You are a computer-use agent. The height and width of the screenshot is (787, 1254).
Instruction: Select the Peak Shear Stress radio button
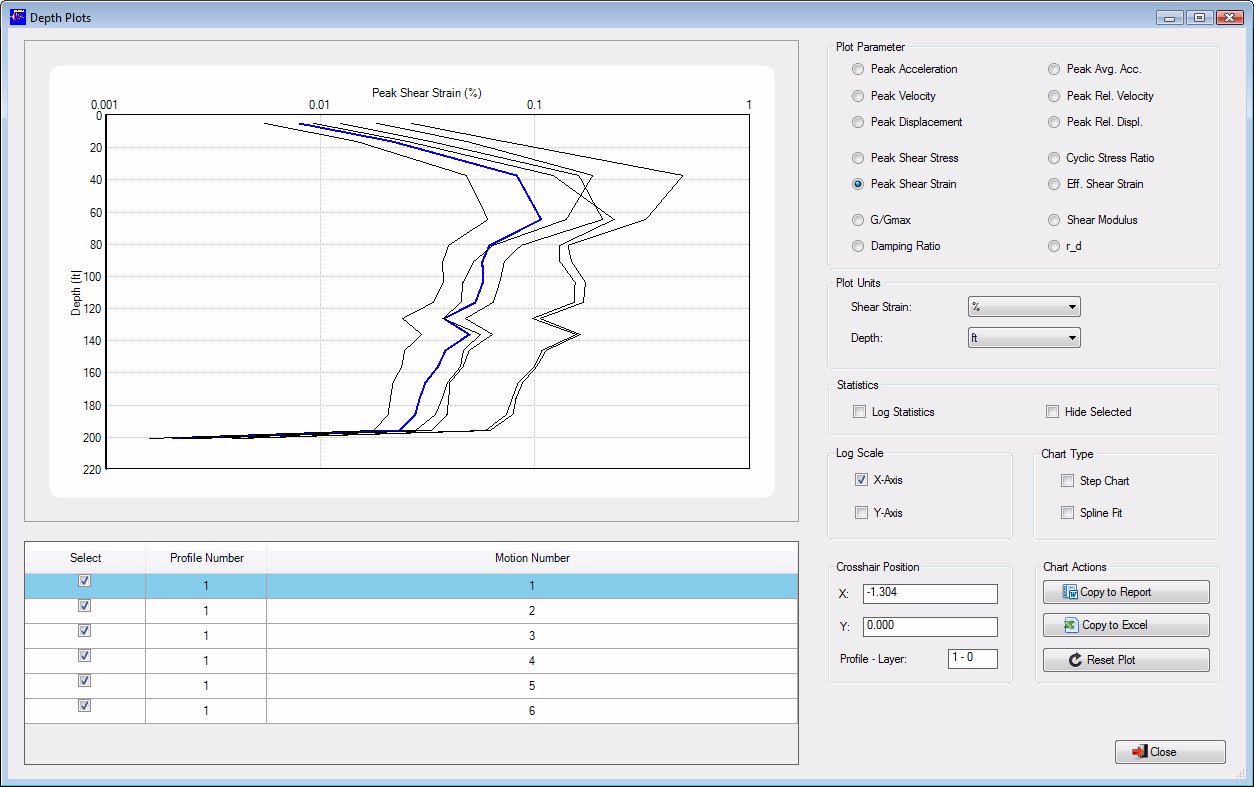pos(858,158)
